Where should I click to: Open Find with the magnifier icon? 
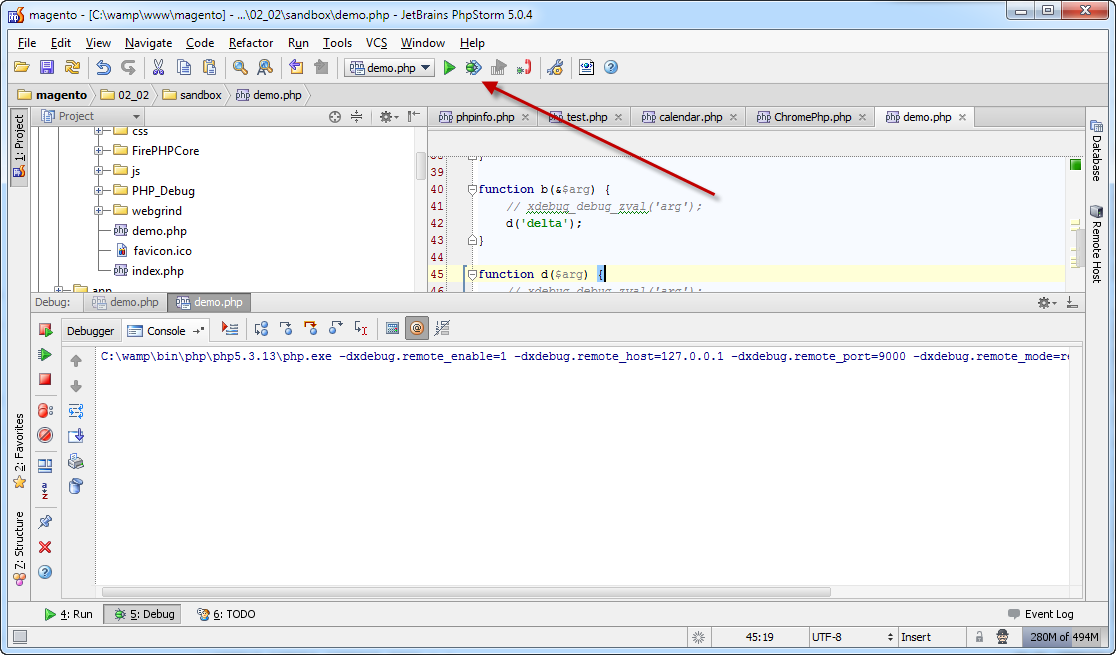click(240, 68)
